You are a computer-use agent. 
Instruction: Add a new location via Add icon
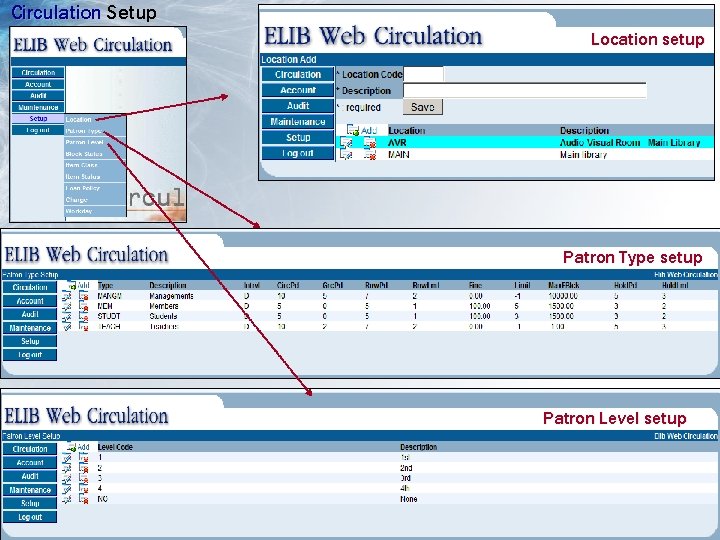pyautogui.click(x=361, y=130)
